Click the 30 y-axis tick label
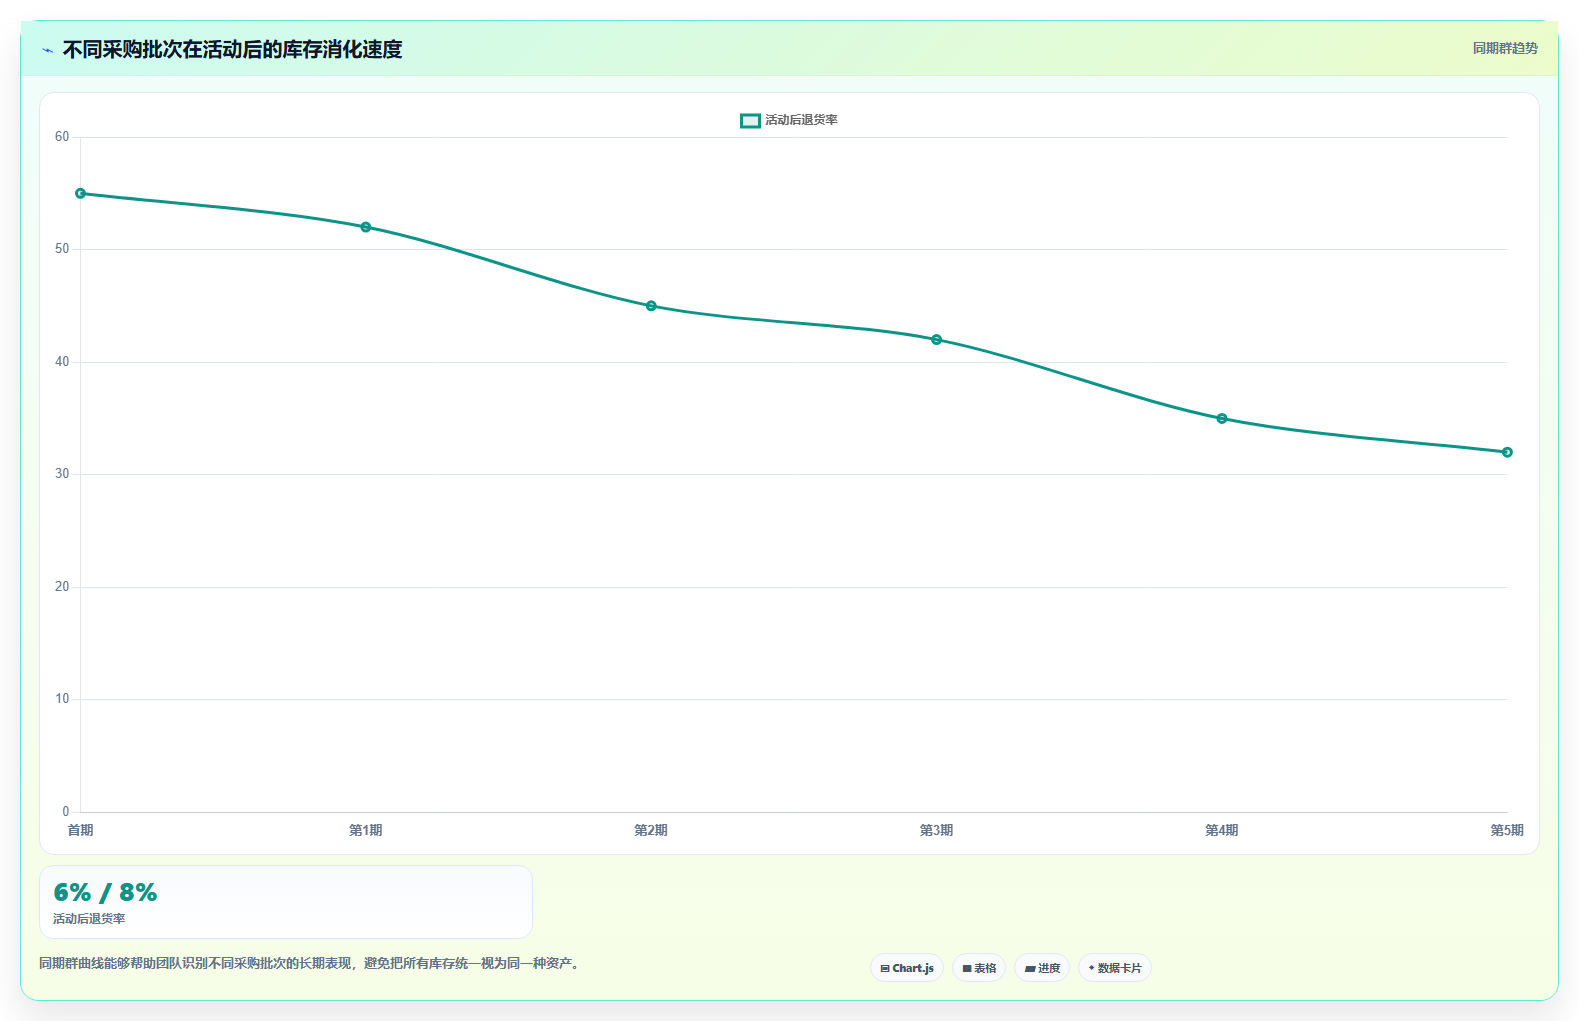The image size is (1579, 1021). tap(62, 474)
